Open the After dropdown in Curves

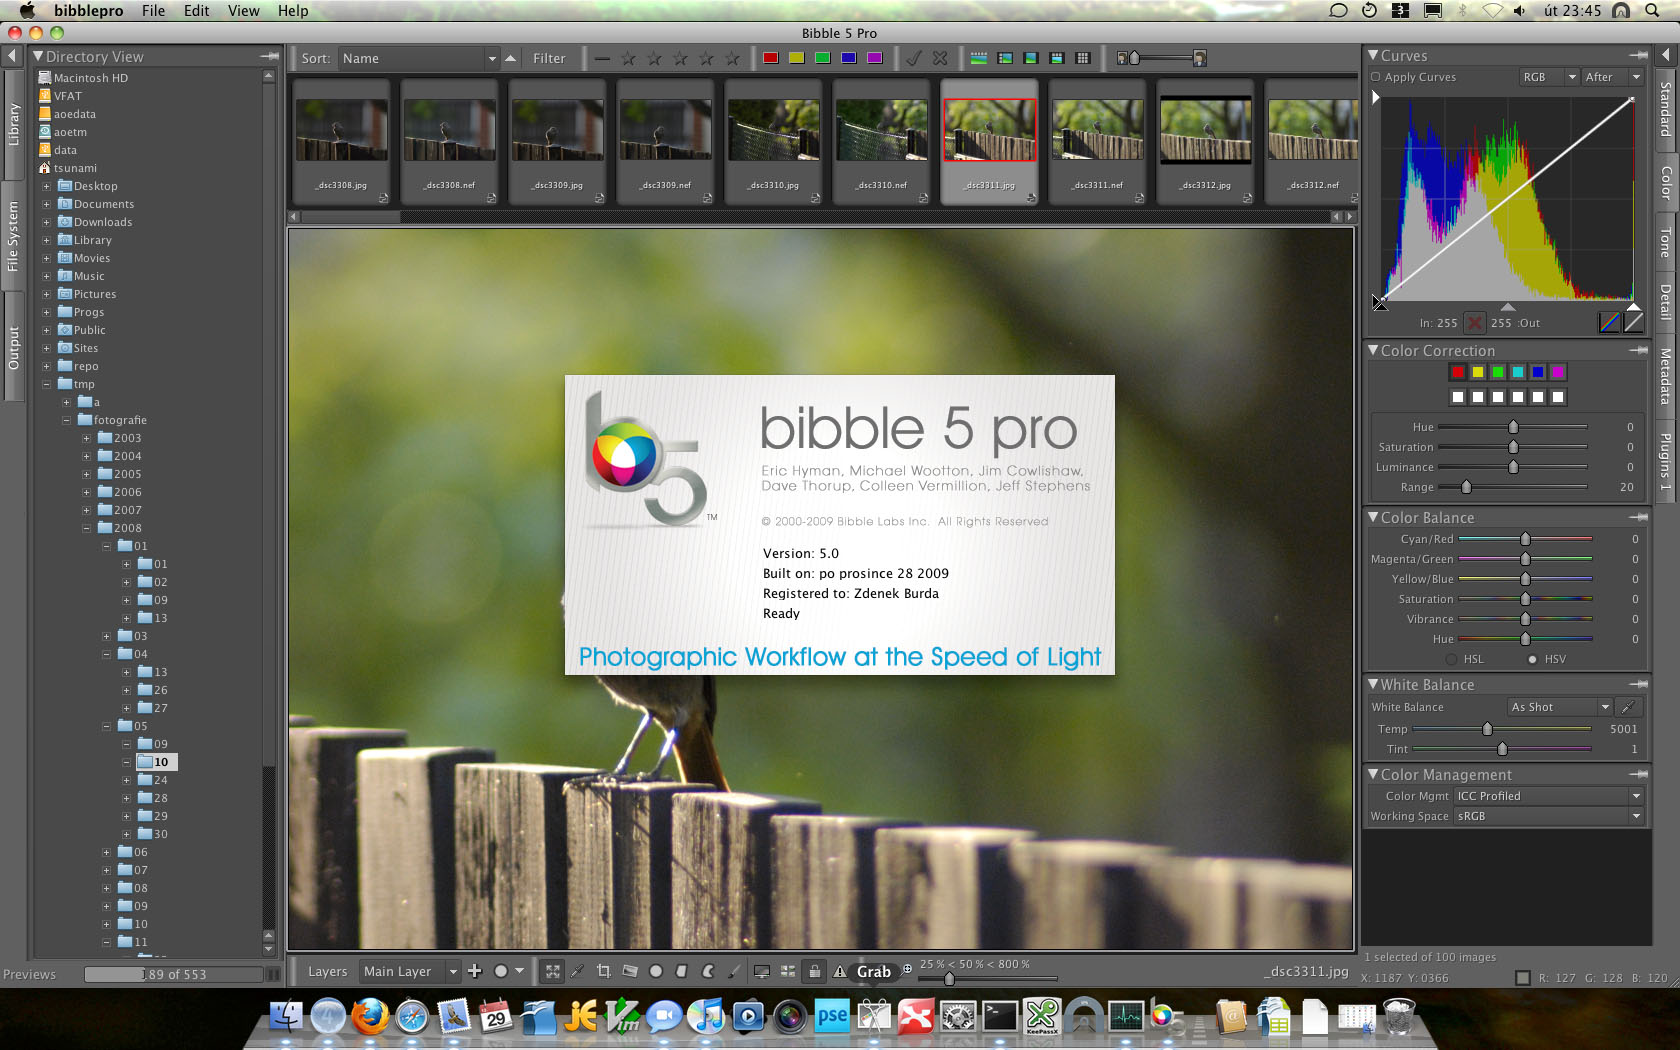pos(1612,77)
